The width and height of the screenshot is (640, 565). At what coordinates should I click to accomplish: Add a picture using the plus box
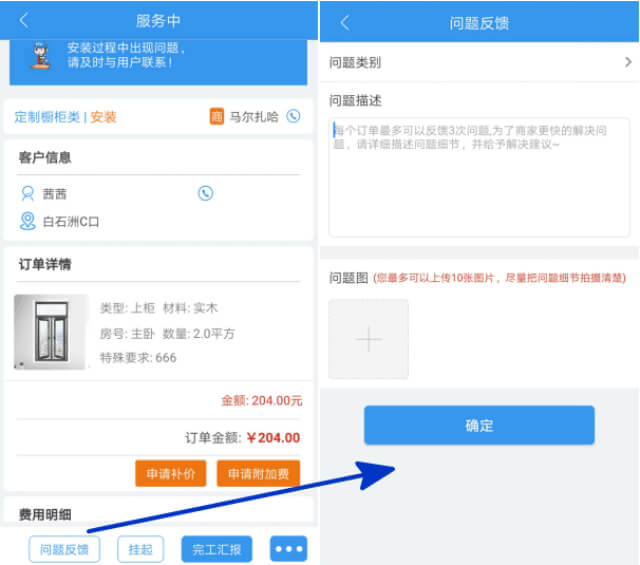coord(368,340)
